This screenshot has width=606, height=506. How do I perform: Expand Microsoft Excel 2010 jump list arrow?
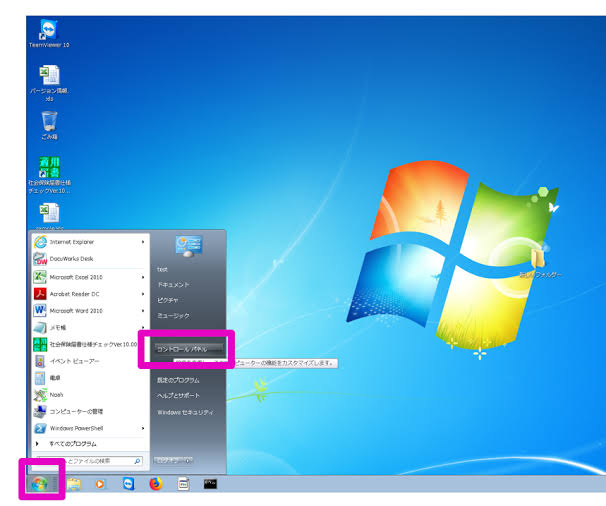tap(143, 277)
